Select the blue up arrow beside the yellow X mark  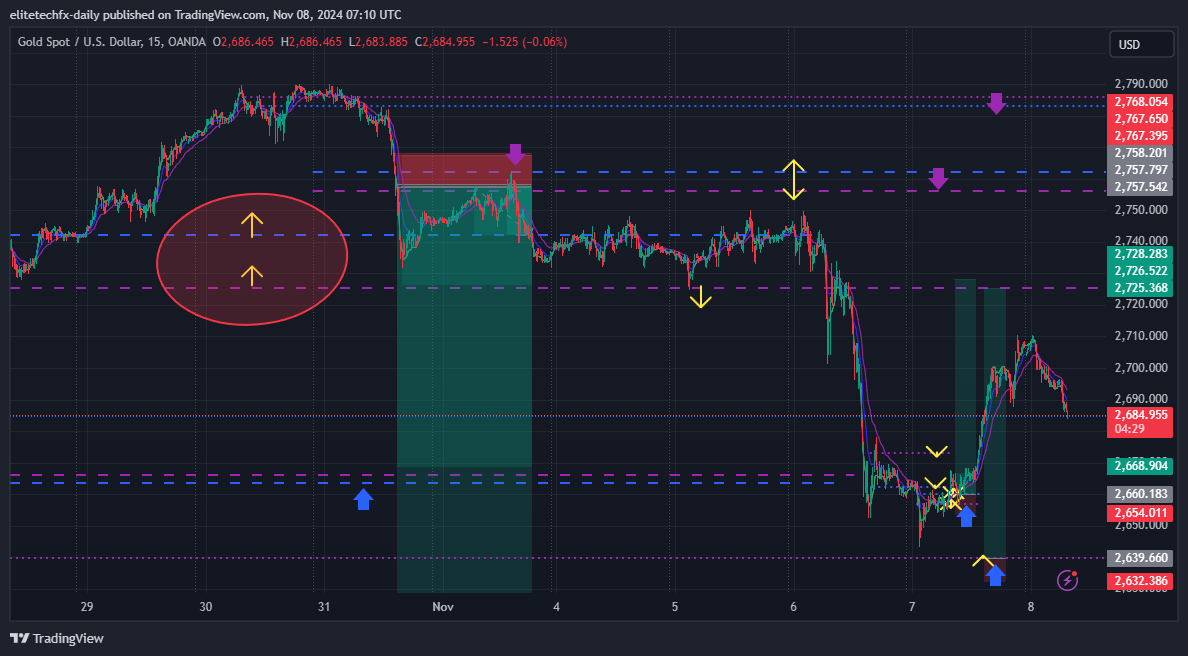(x=966, y=516)
